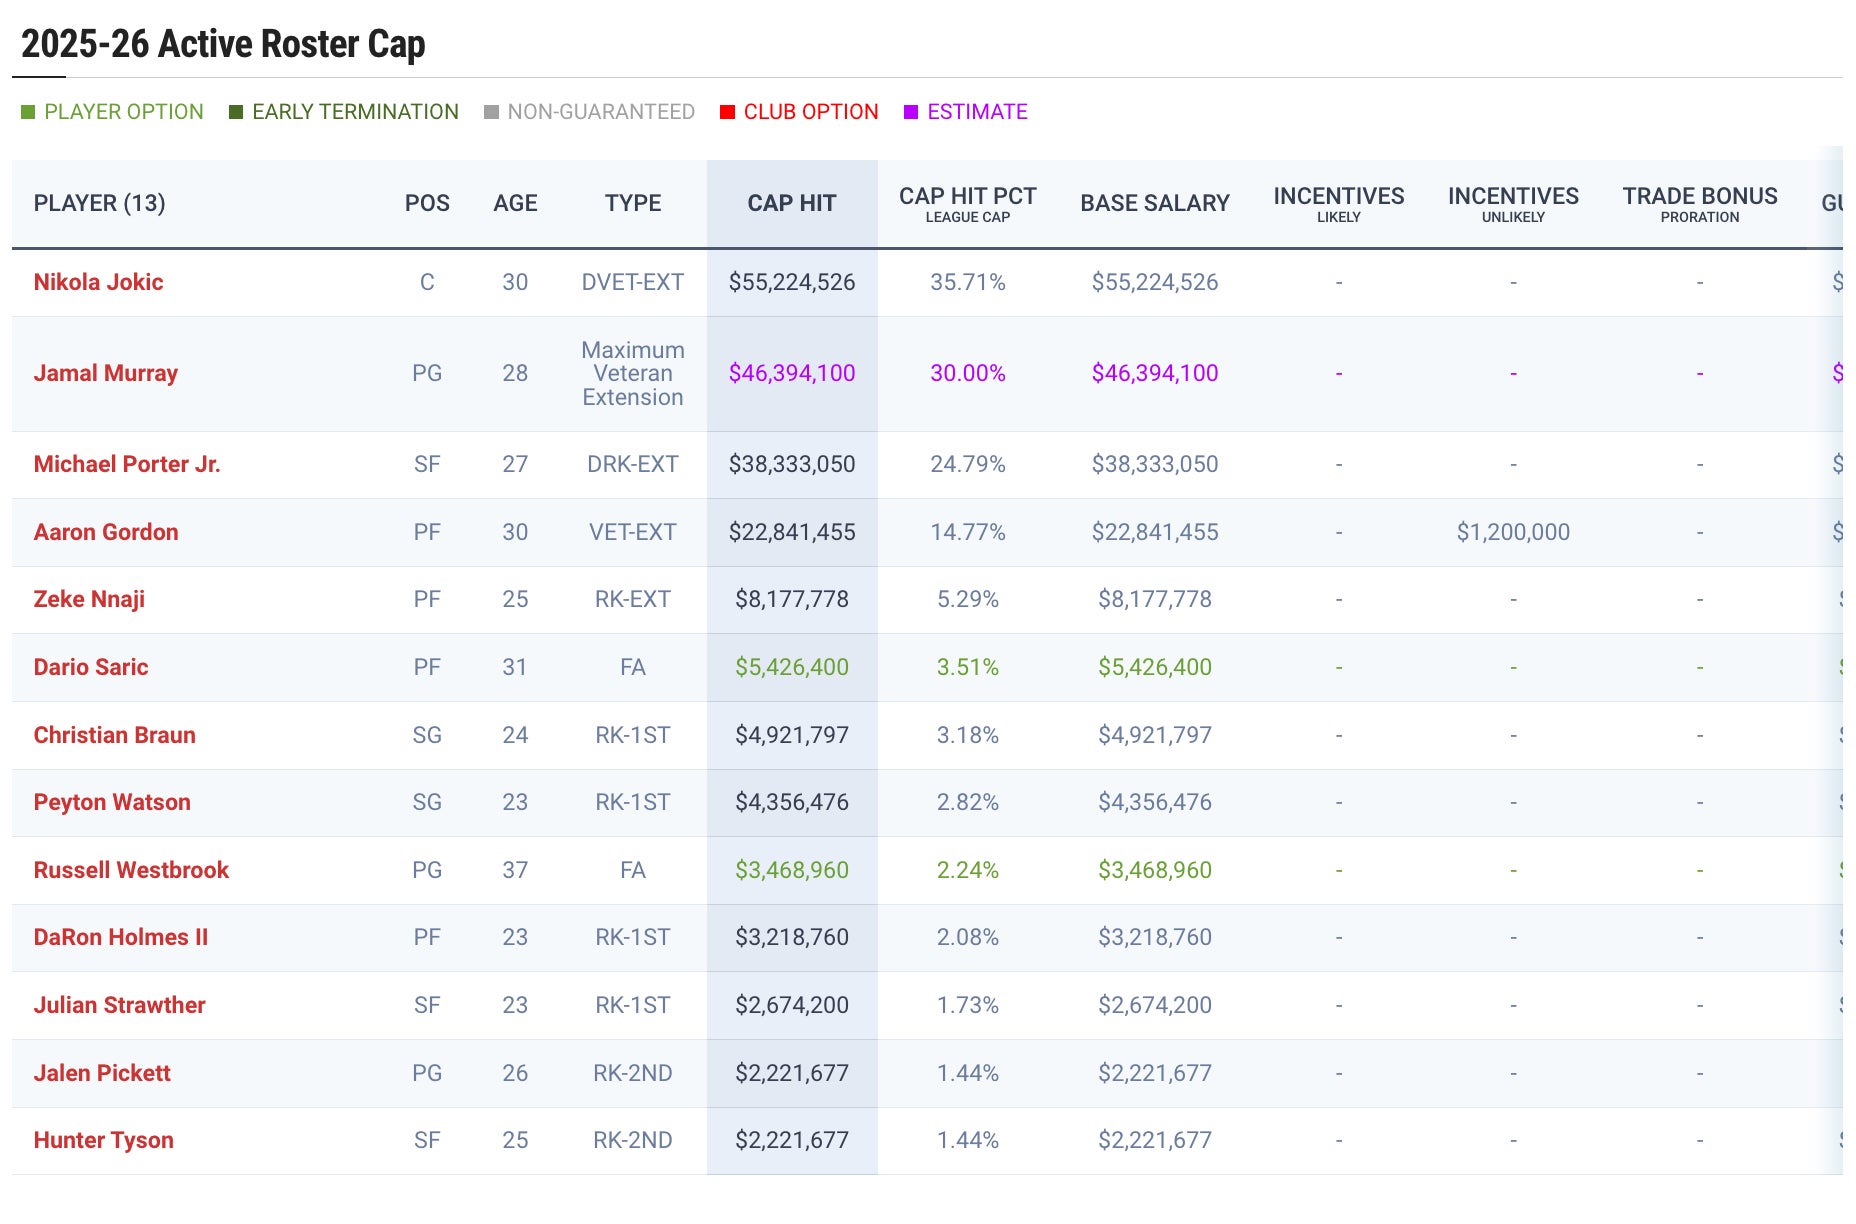View Christian Braun's contract page
Image resolution: width=1856 pixels, height=1224 pixels.
coord(114,735)
